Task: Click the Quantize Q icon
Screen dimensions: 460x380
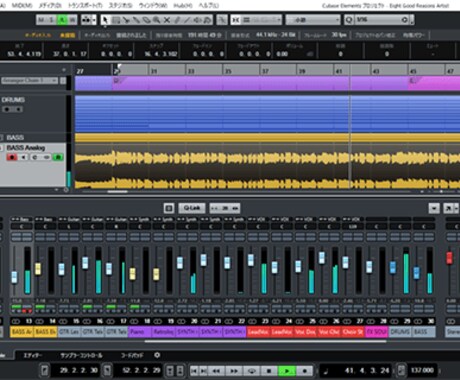Action: 349,20
